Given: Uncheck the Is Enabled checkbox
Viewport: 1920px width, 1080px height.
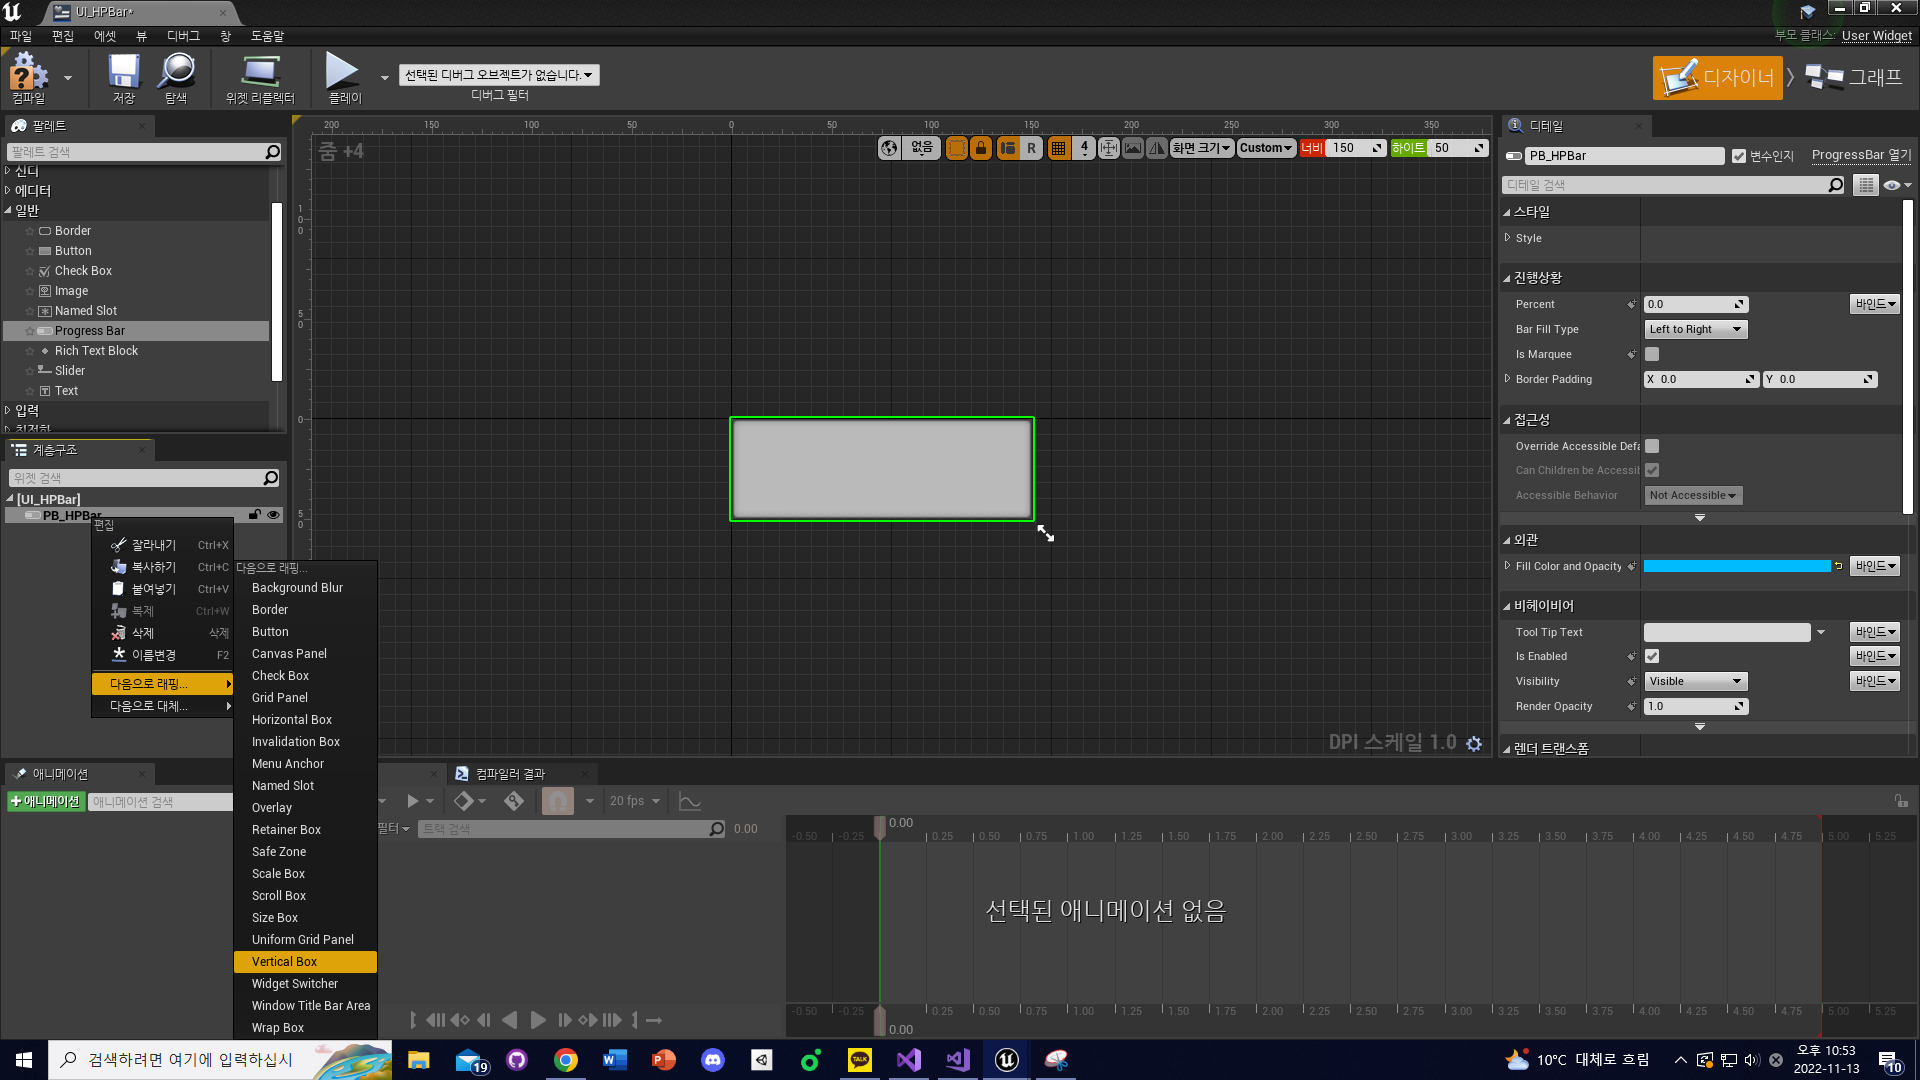Looking at the screenshot, I should click(x=1652, y=656).
